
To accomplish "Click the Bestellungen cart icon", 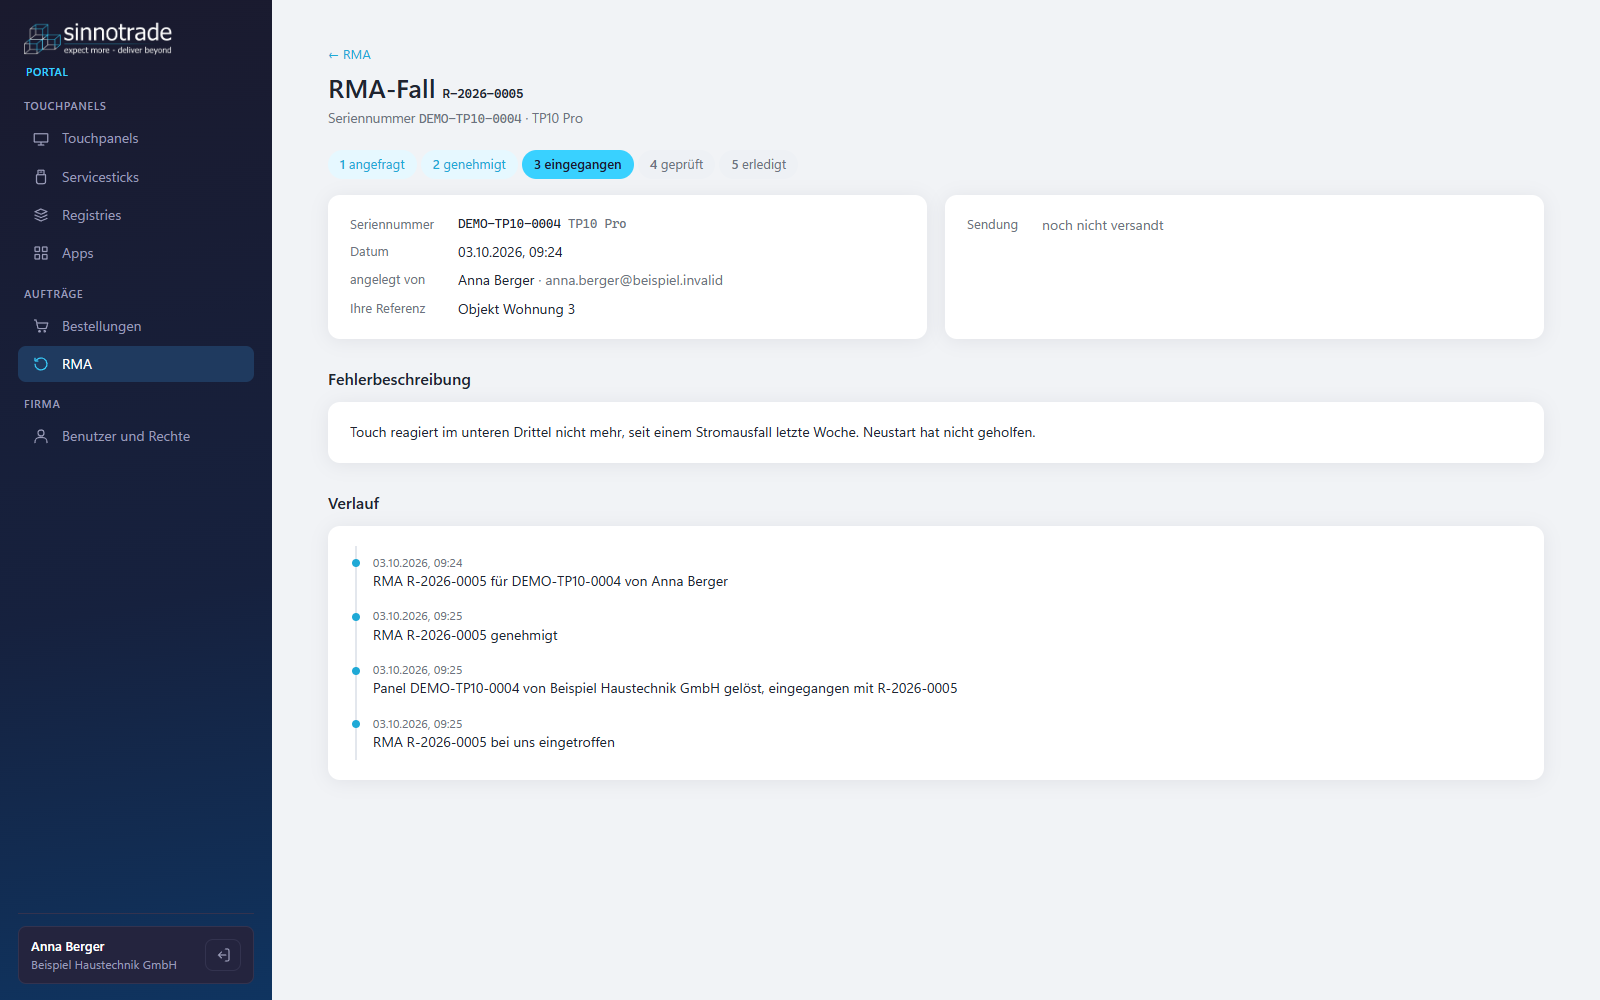I will 41,326.
